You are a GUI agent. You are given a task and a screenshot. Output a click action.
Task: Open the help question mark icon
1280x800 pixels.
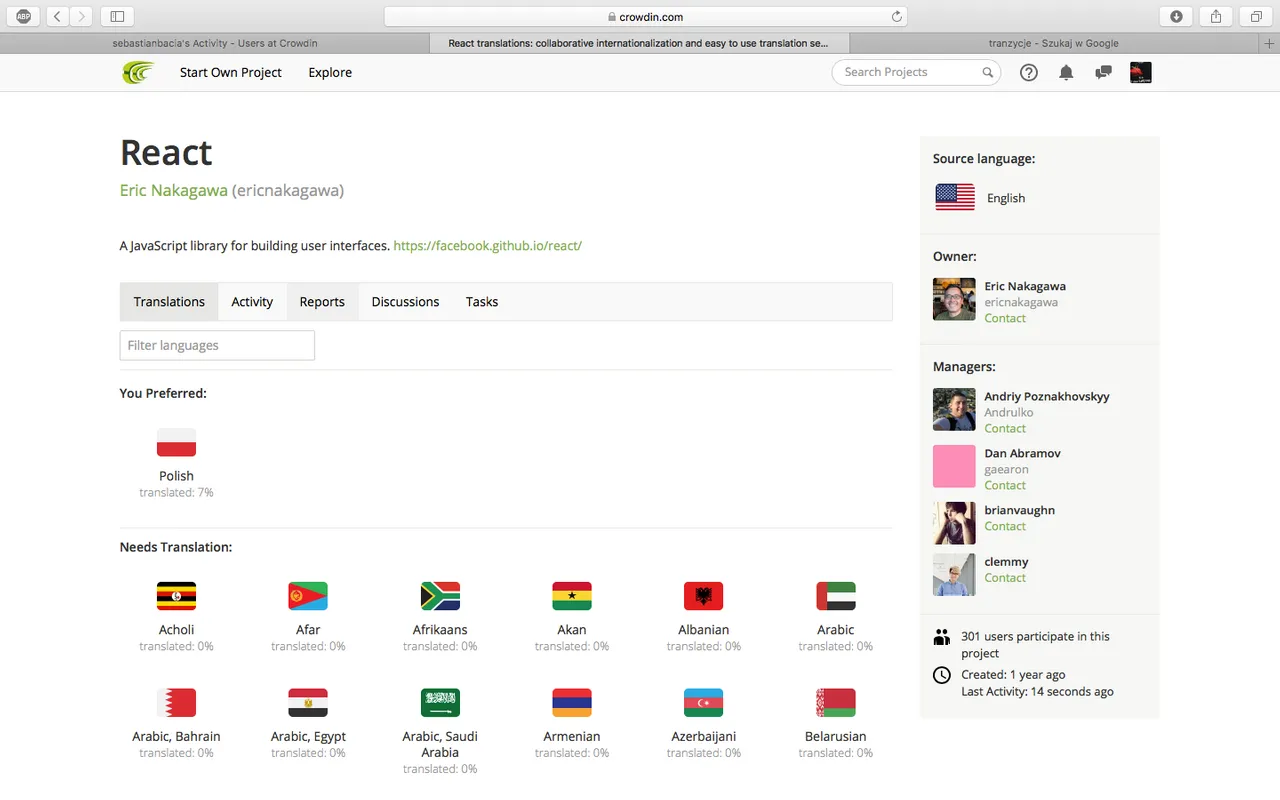coord(1029,72)
